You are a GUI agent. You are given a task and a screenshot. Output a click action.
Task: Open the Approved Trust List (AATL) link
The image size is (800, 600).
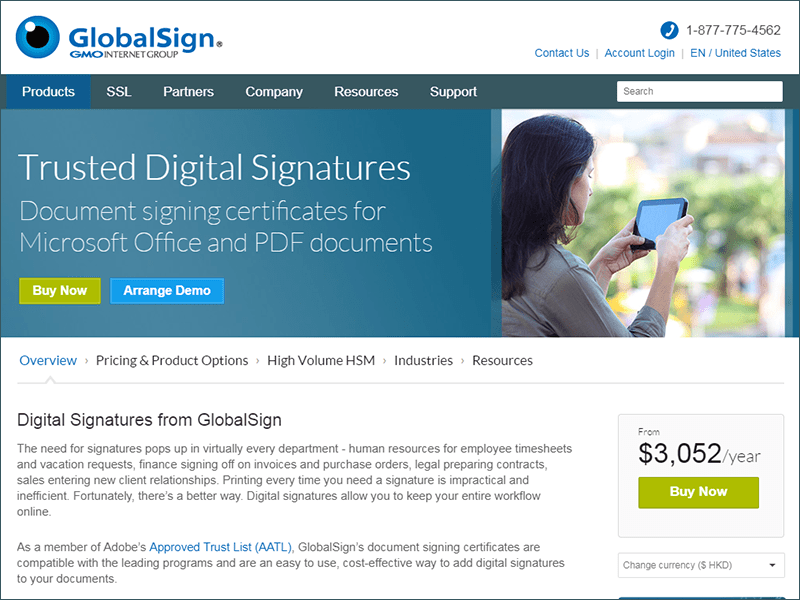click(x=220, y=547)
